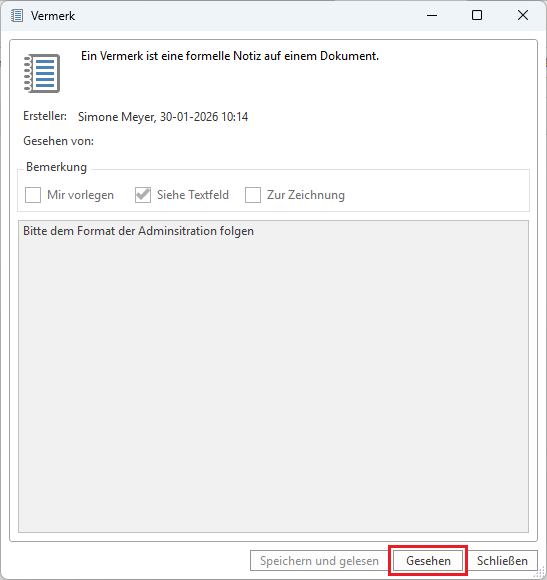Click the 'Vermerk' window title text
The width and height of the screenshot is (547, 580).
tap(53, 16)
